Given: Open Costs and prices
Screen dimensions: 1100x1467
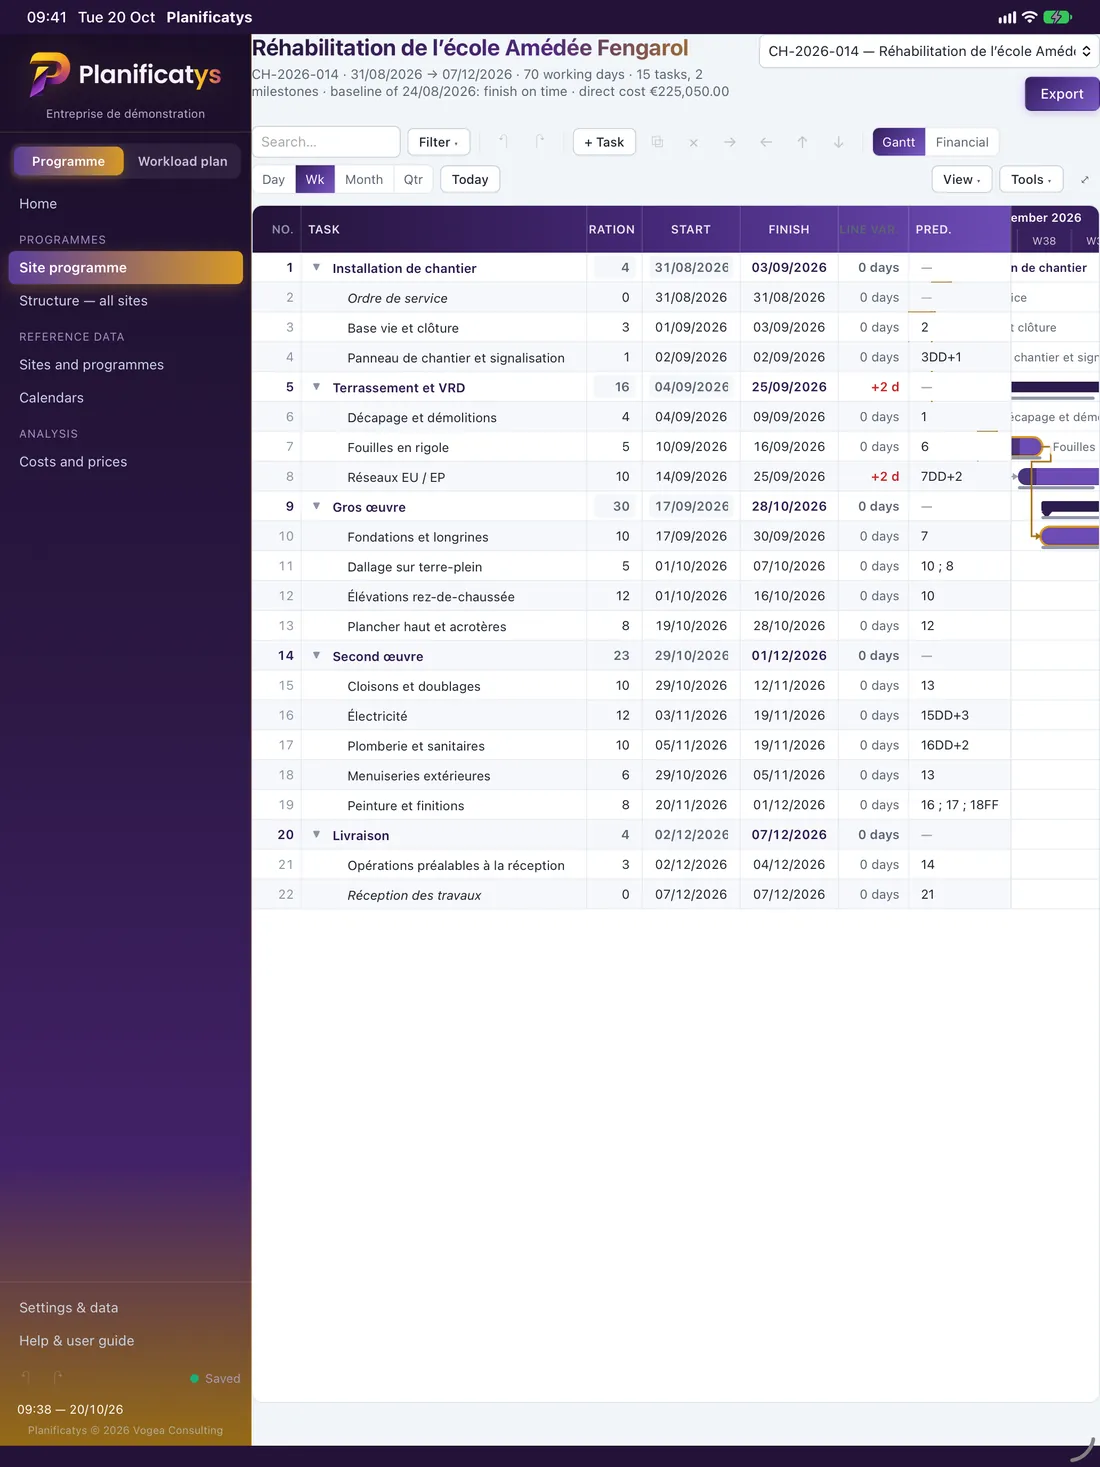Looking at the screenshot, I should 125,462.
